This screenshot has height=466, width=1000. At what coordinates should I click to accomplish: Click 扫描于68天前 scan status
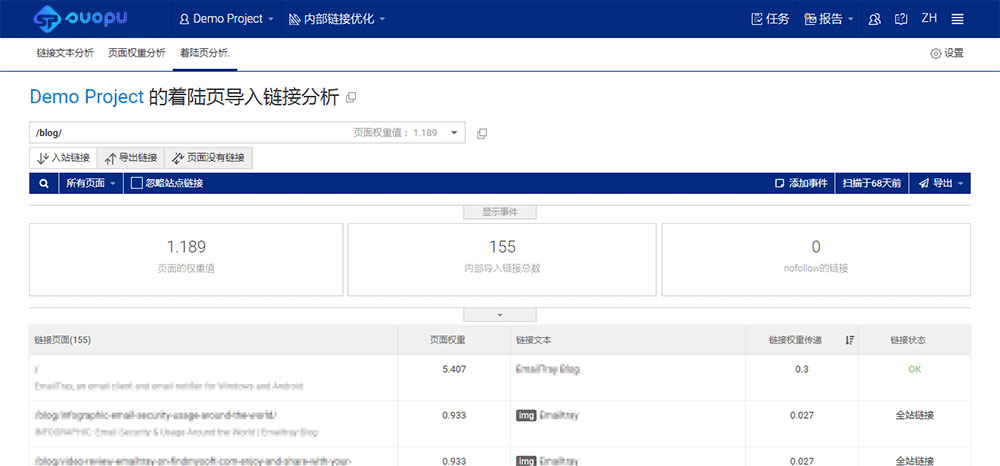(x=872, y=184)
